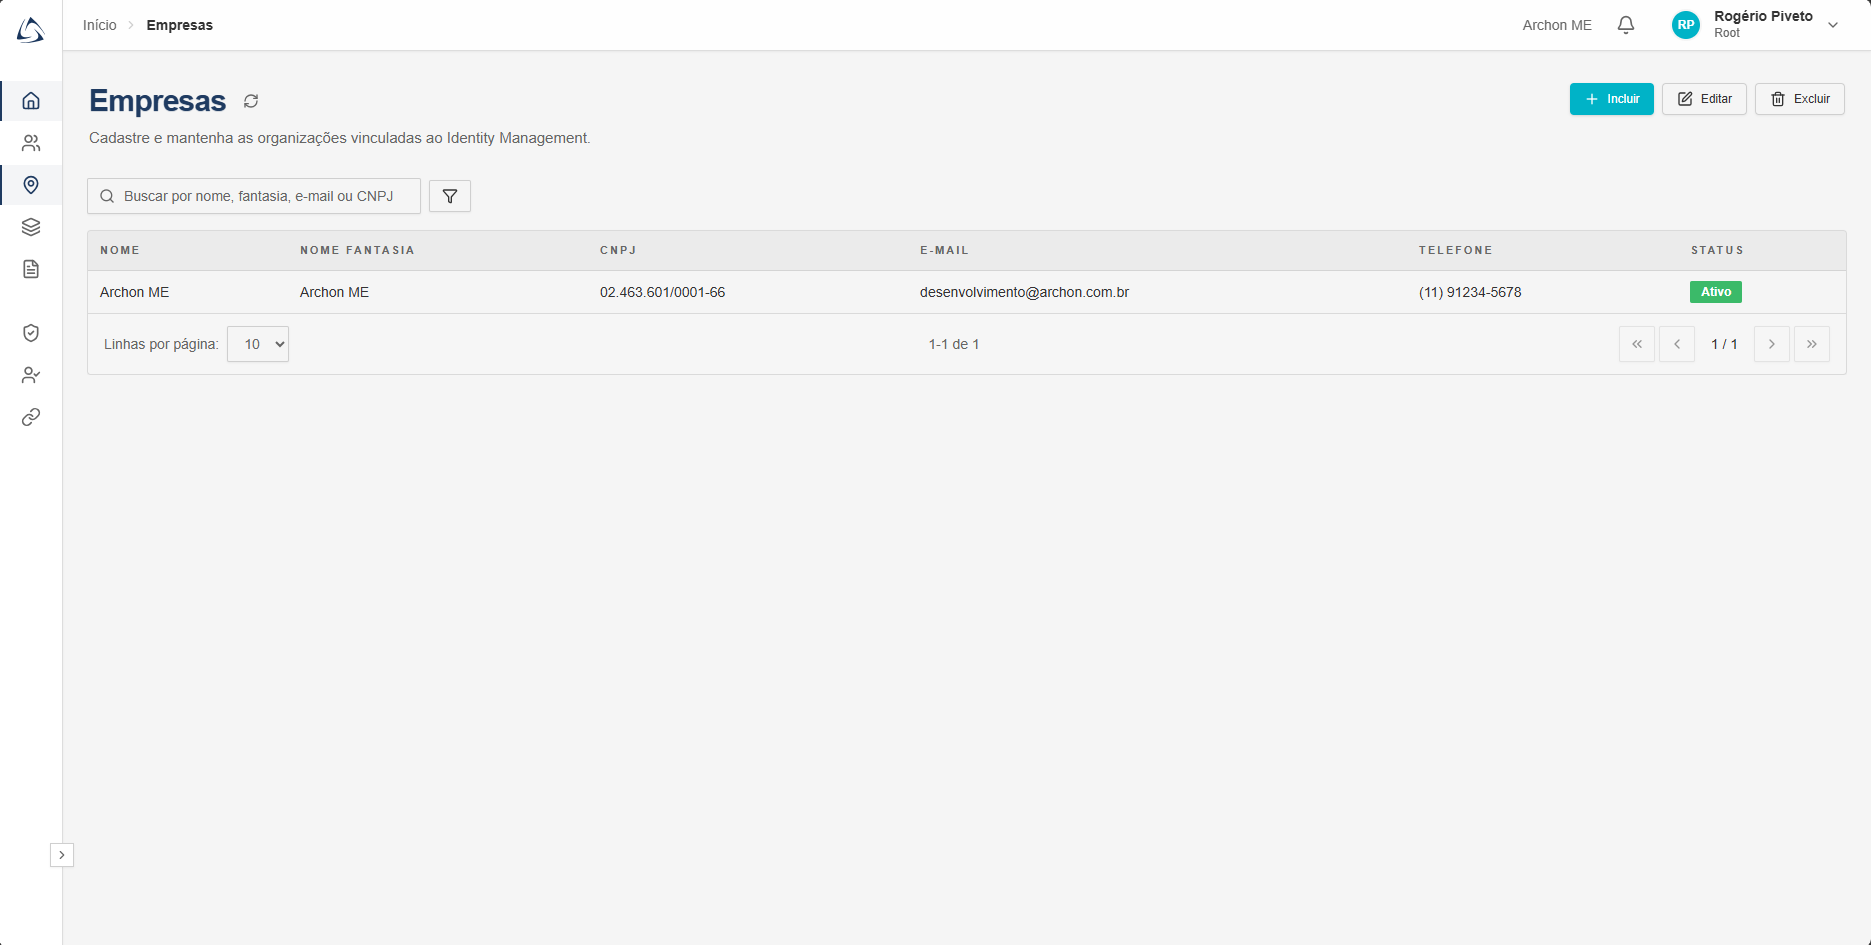Focus the company search field

click(x=258, y=196)
